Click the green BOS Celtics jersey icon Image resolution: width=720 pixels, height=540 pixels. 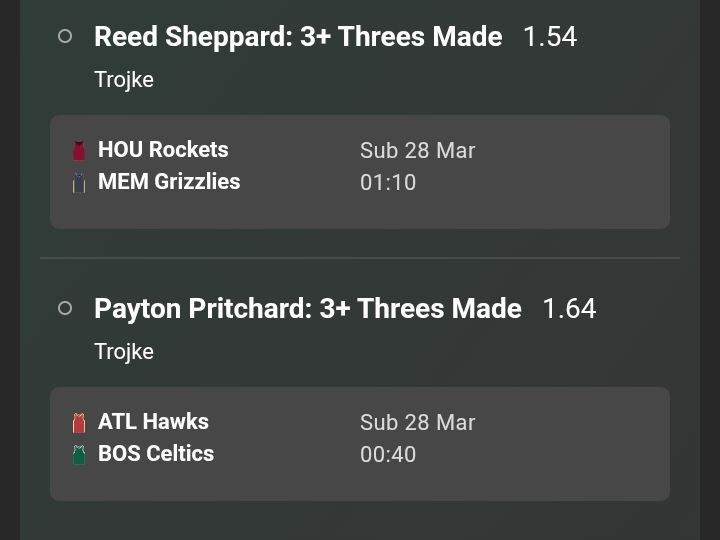tap(79, 455)
